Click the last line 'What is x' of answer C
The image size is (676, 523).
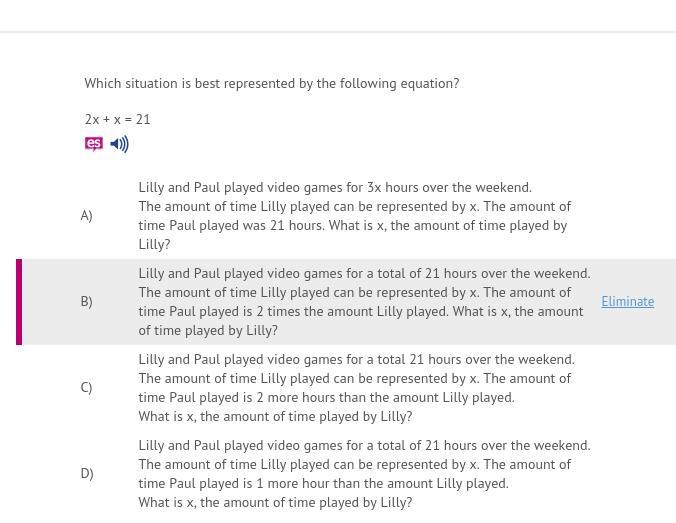(275, 417)
